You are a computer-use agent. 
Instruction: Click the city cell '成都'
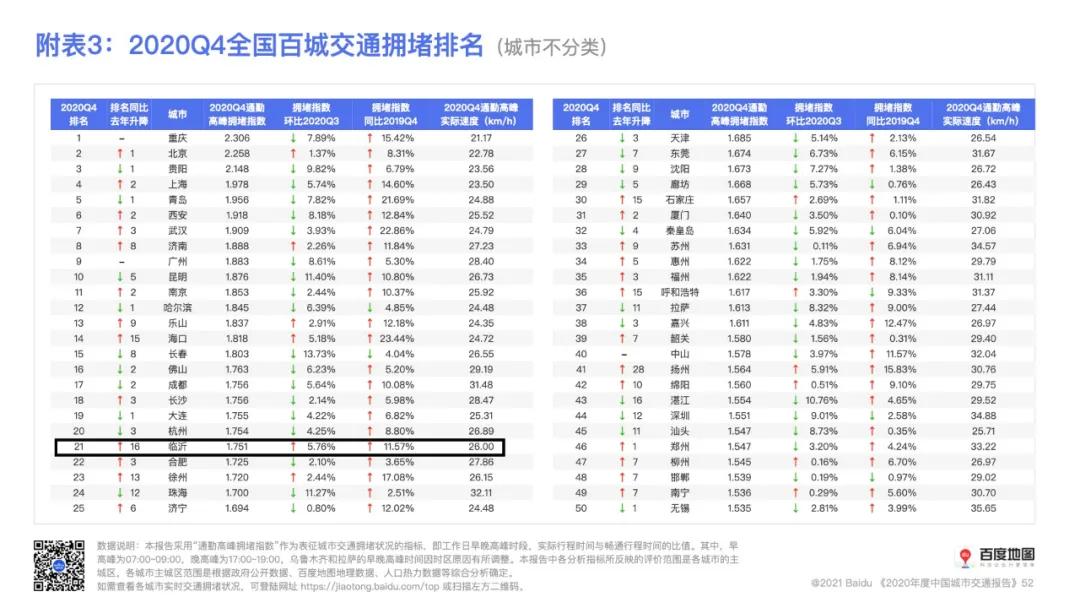[x=178, y=385]
